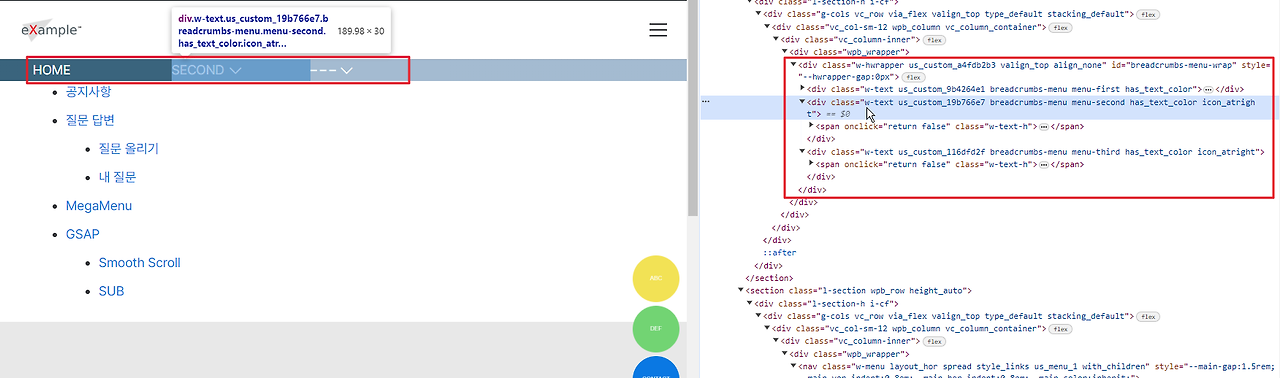This screenshot has height=378, width=1280.
Task: Click the web page vertical scrollbar thumb
Action: [692, 108]
